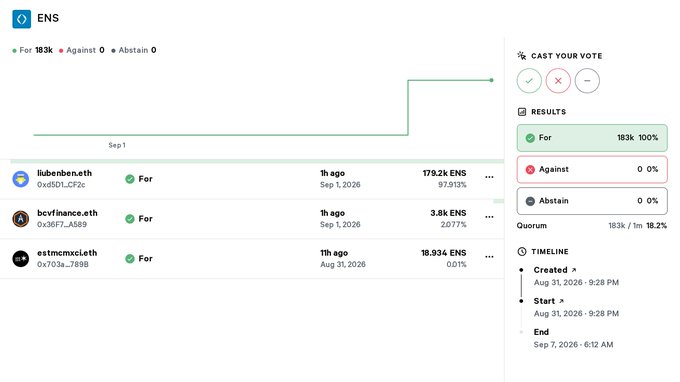Click the For check icon in liubenben.eth row
Screen dimensions: 680x382
(x=130, y=179)
